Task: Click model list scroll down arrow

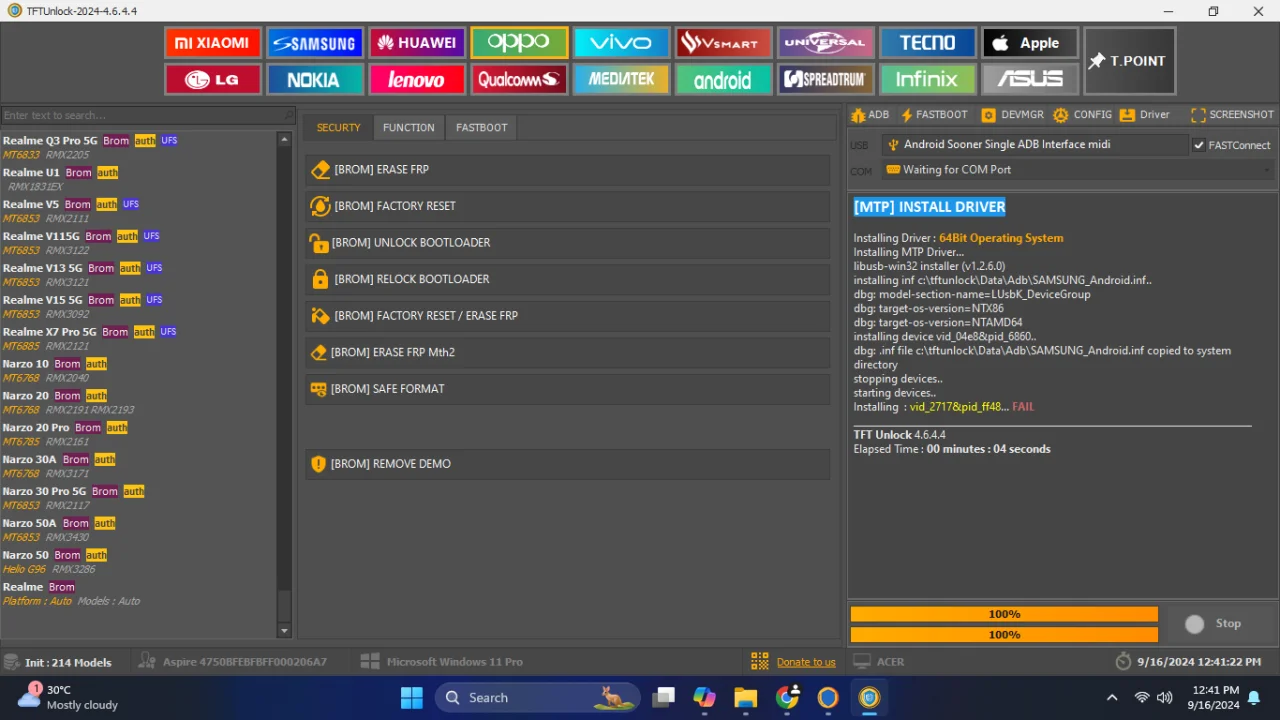Action: pyautogui.click(x=284, y=631)
